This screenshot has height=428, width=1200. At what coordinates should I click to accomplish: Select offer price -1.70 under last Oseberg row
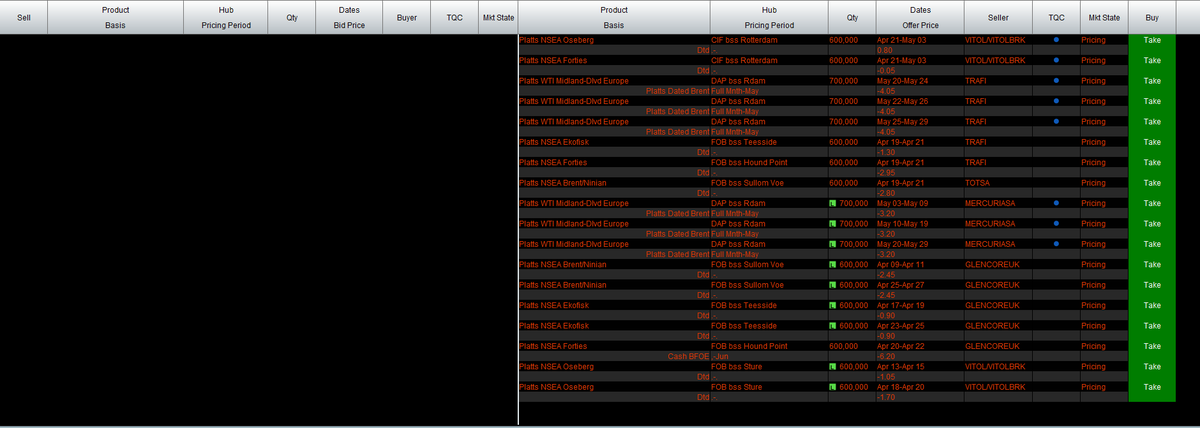point(885,397)
